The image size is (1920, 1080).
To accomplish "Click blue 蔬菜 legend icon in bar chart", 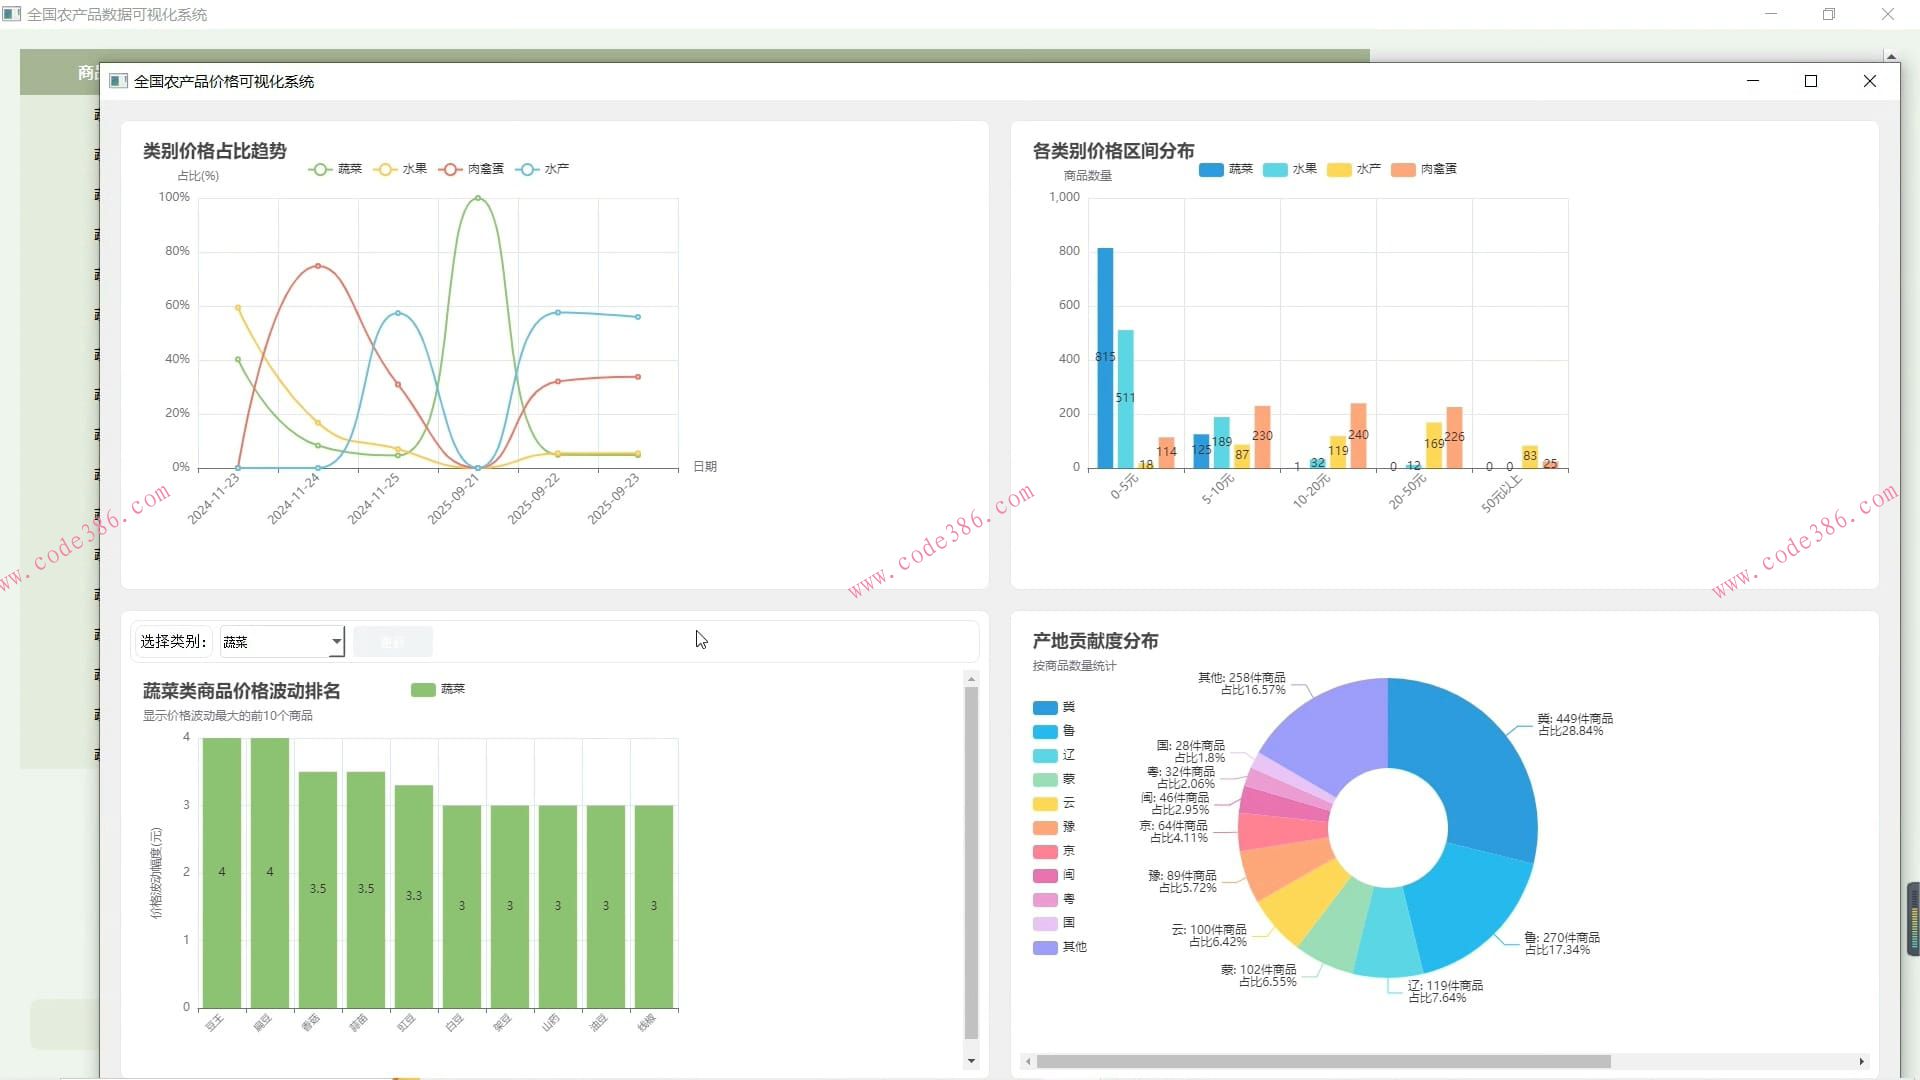I will click(x=1211, y=170).
